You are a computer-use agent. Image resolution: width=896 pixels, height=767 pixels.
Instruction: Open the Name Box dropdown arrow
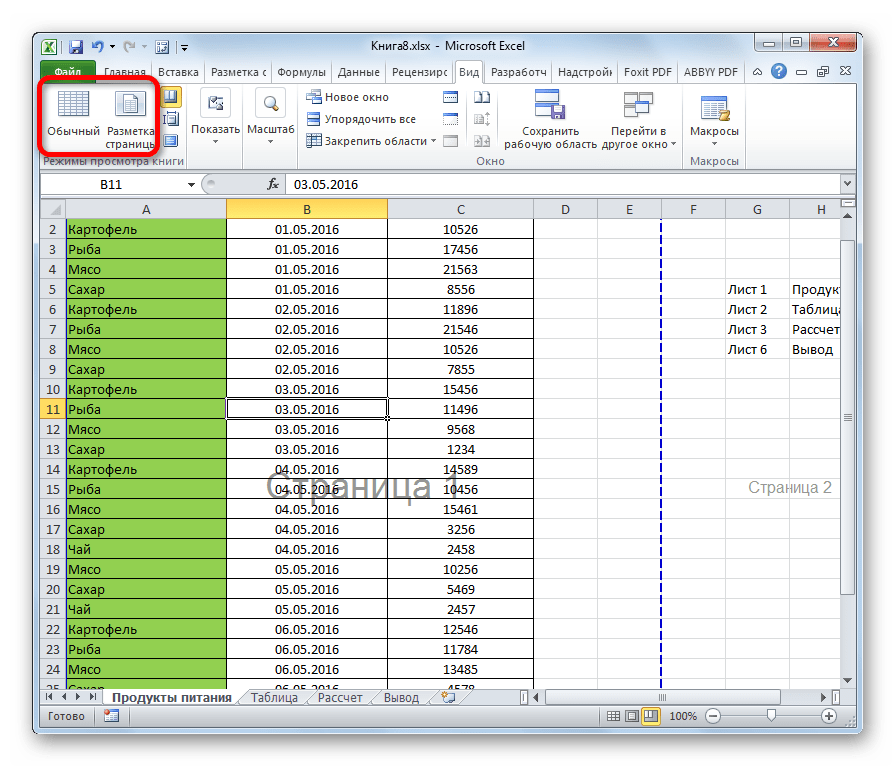pos(192,185)
